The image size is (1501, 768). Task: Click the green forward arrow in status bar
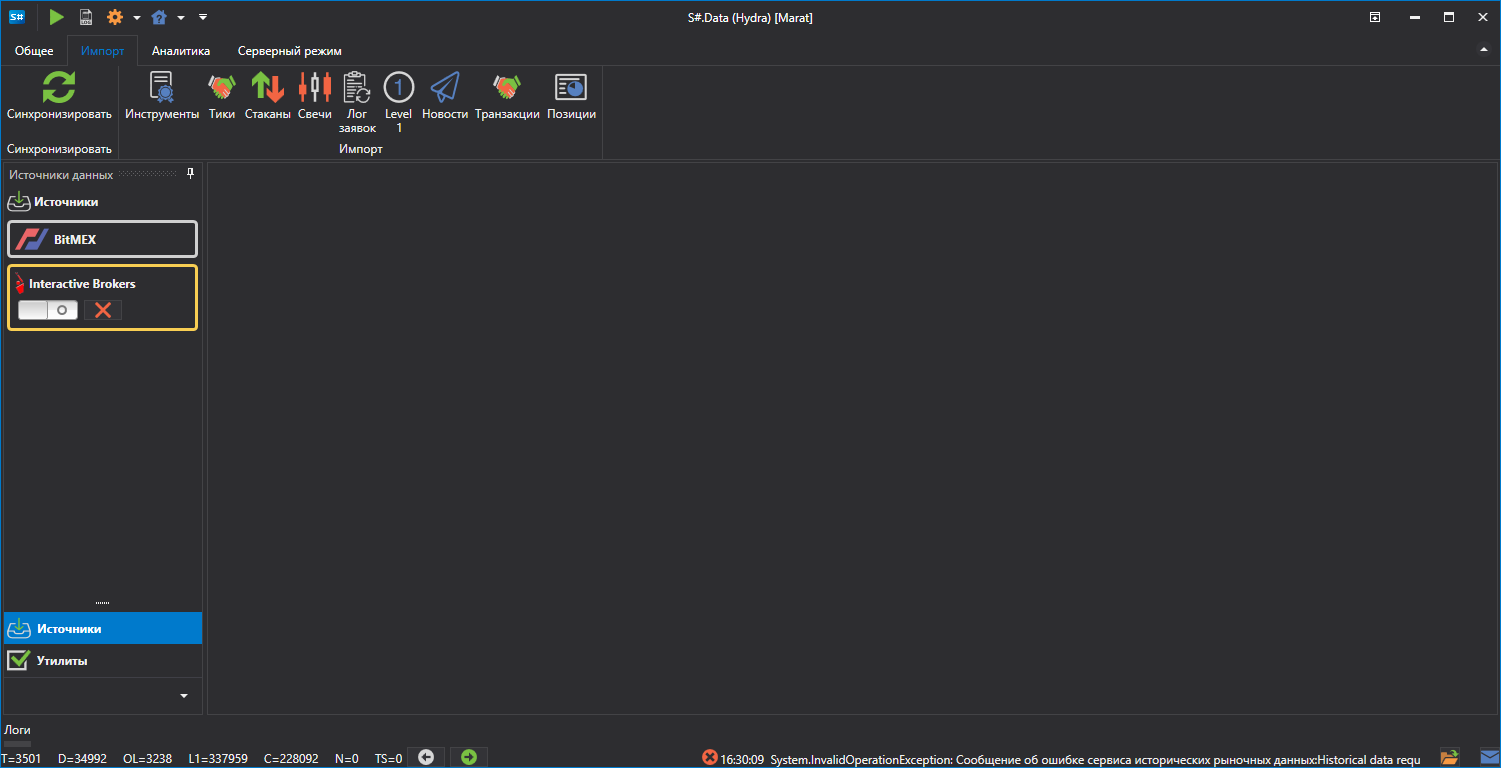[x=469, y=758]
